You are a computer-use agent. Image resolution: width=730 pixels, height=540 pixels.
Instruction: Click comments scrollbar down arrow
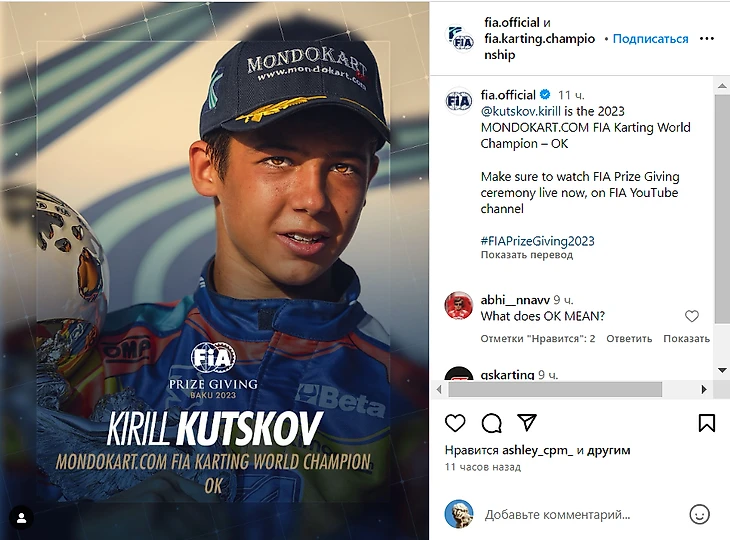722,371
